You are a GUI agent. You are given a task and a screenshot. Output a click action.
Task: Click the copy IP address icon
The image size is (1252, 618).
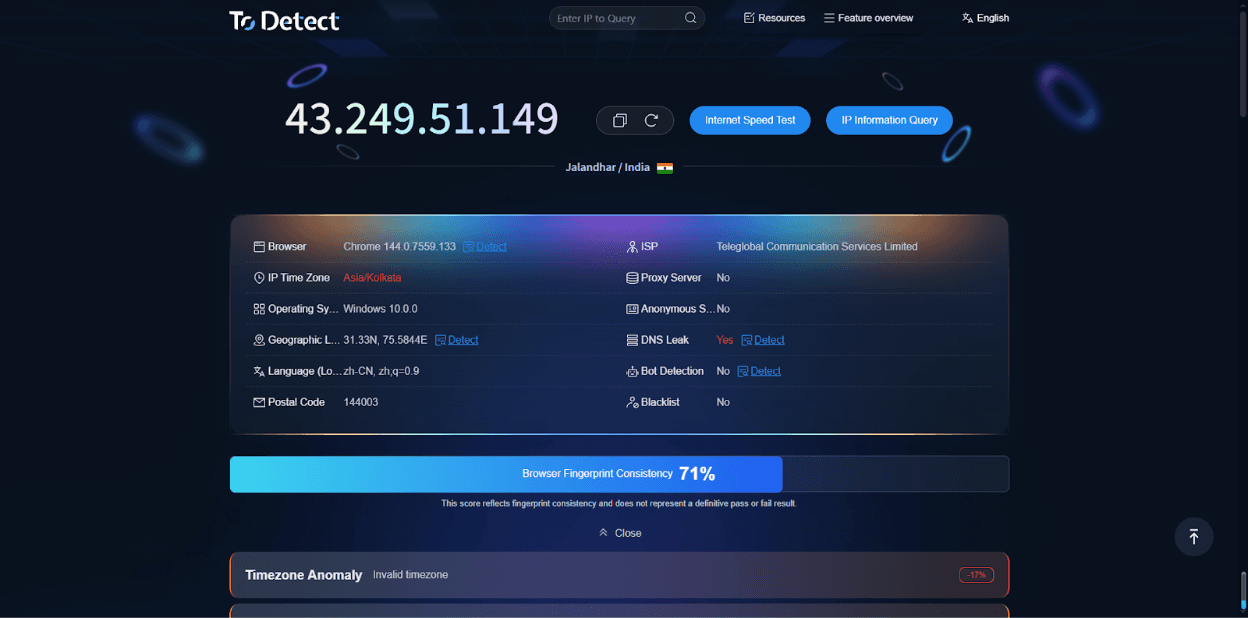click(620, 120)
